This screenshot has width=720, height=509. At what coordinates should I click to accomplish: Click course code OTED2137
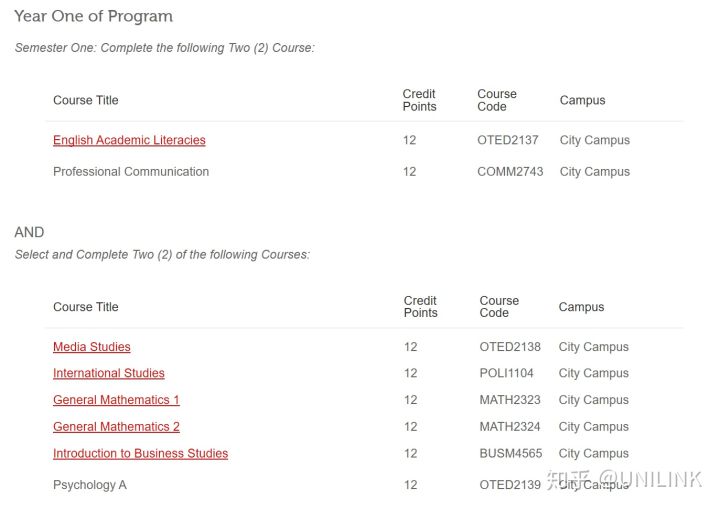click(507, 140)
